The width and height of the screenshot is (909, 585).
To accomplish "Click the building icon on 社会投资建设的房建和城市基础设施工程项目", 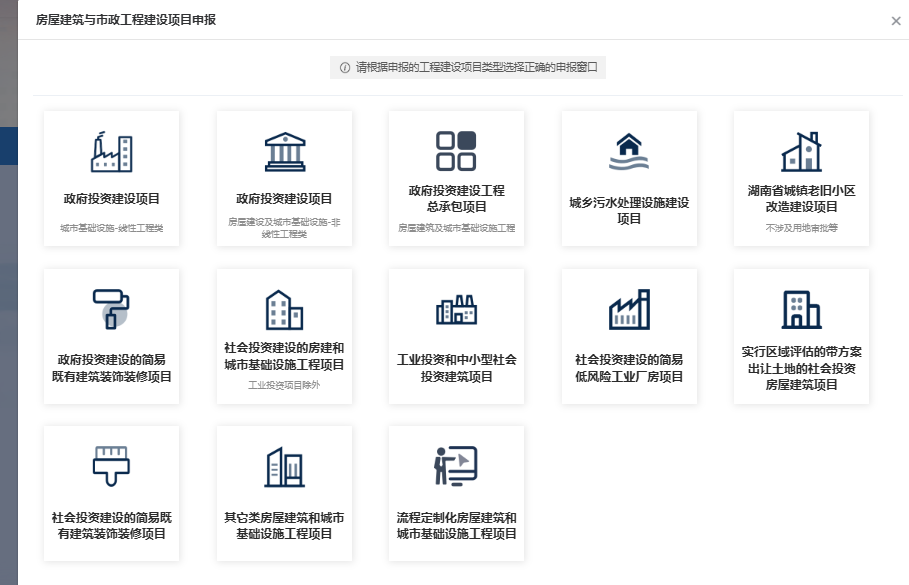I will [x=284, y=310].
